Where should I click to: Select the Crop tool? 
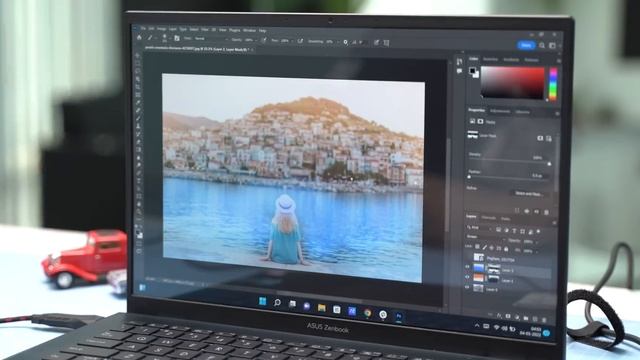pyautogui.click(x=138, y=87)
